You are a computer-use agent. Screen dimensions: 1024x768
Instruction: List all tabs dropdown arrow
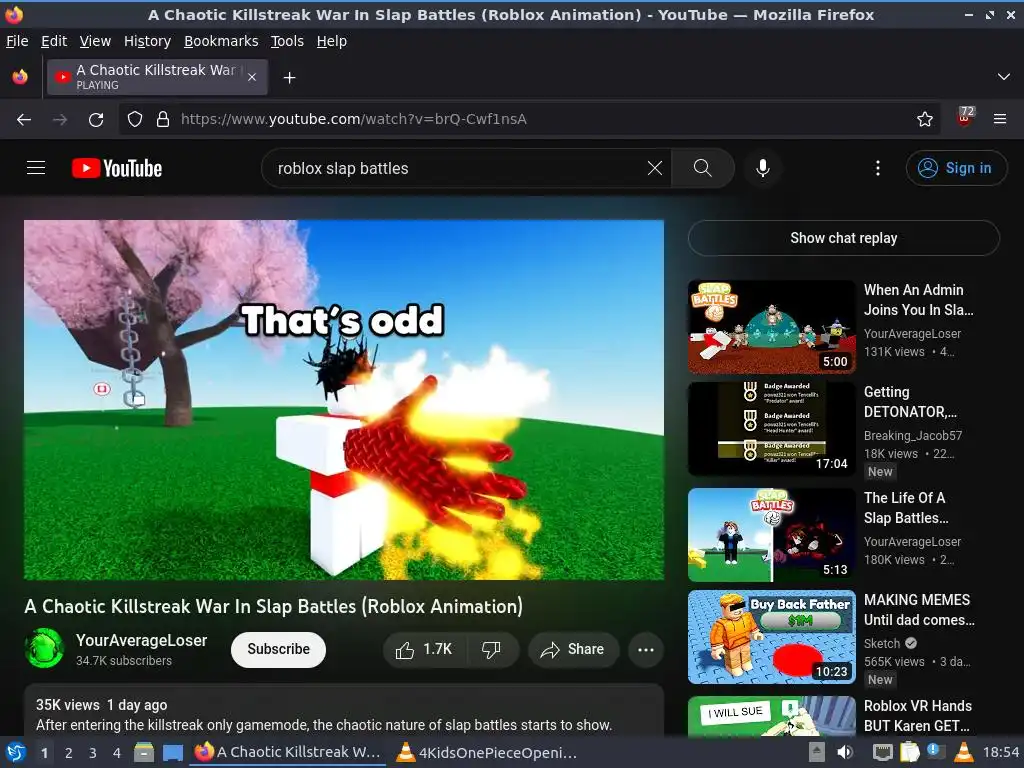coord(1003,77)
